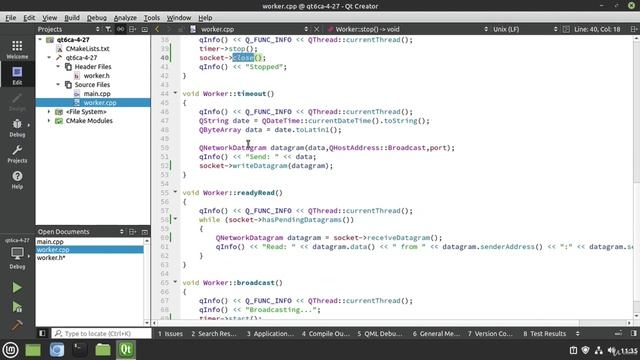Viewport: 640px width, 360px height.
Task: Go back in editor navigation history
Action: 157,29
